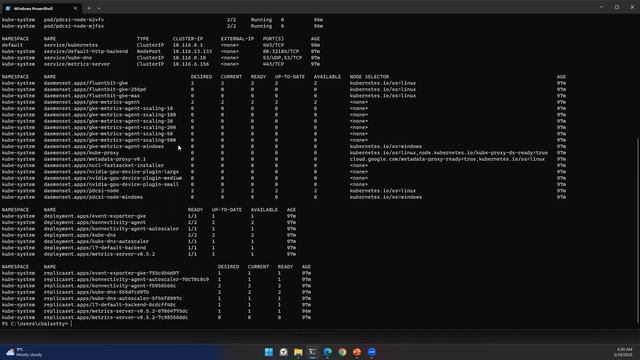Open the new-tab profile dropdown arrow
This screenshot has width=640, height=360.
tap(99, 8)
